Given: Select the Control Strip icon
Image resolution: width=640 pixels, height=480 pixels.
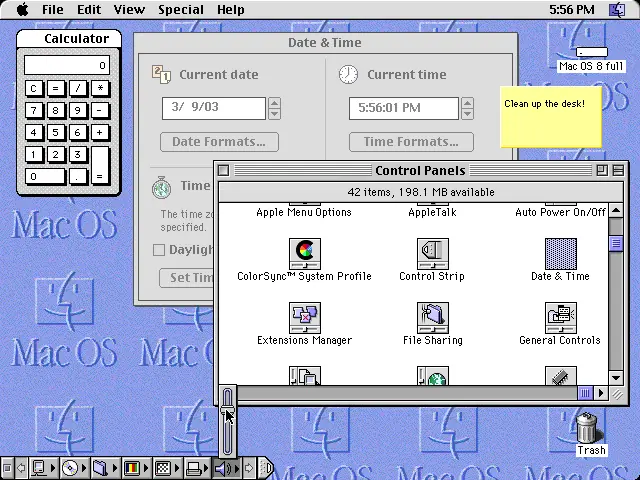Looking at the screenshot, I should (x=433, y=253).
